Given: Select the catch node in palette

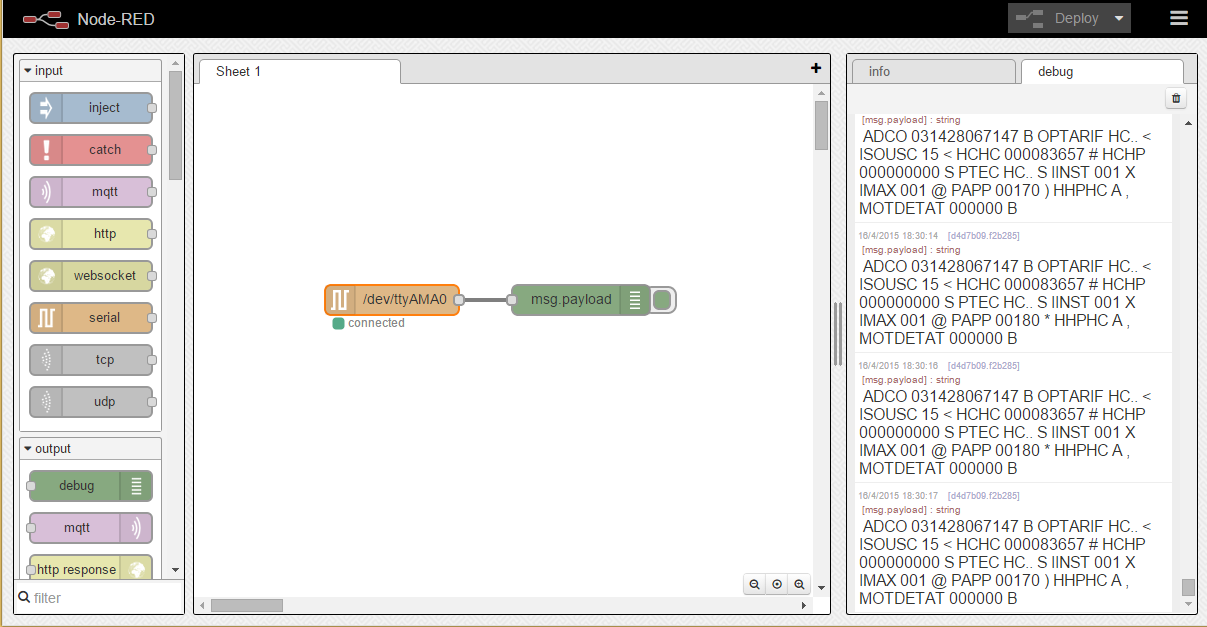Looking at the screenshot, I should click(91, 150).
